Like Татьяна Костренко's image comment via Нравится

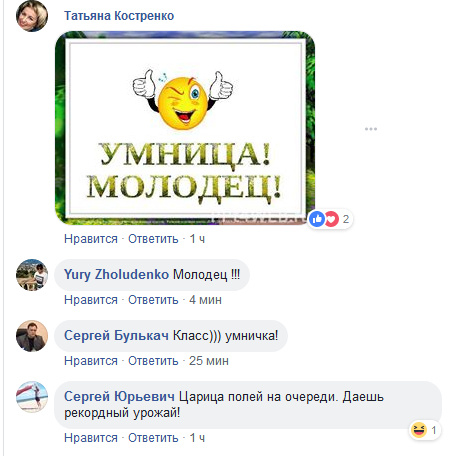(x=91, y=239)
